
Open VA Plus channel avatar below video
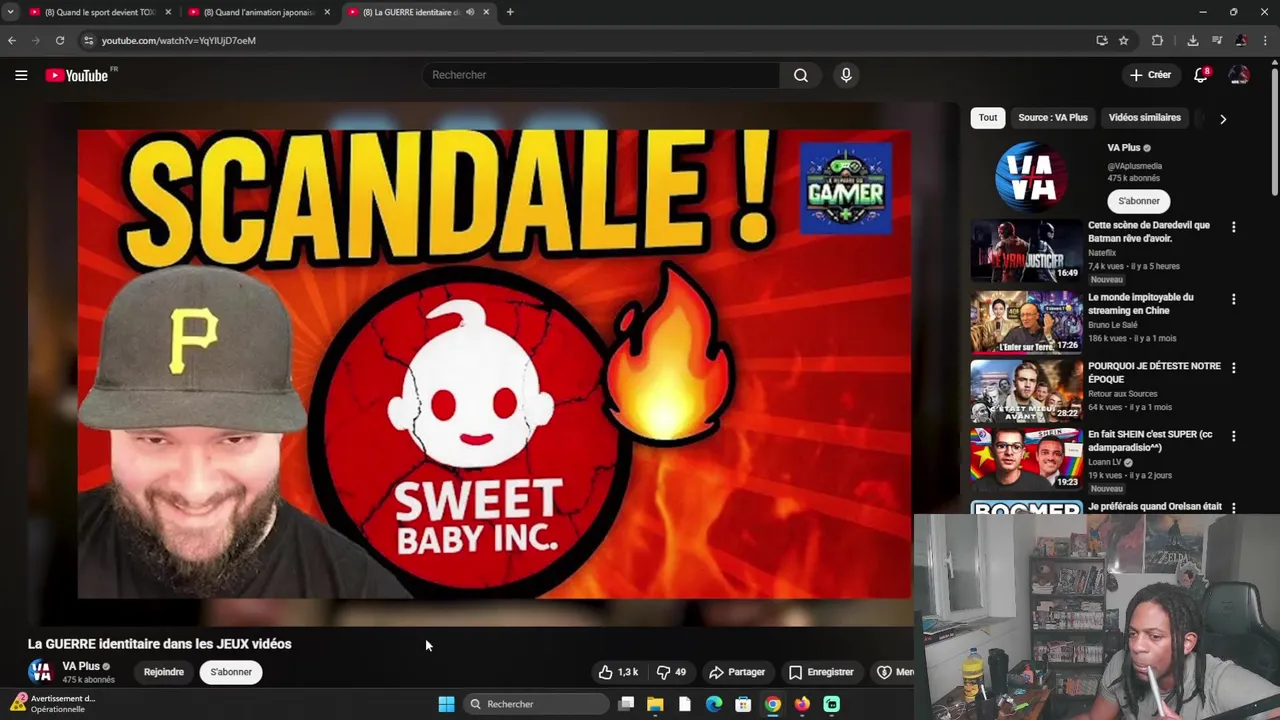pos(40,672)
